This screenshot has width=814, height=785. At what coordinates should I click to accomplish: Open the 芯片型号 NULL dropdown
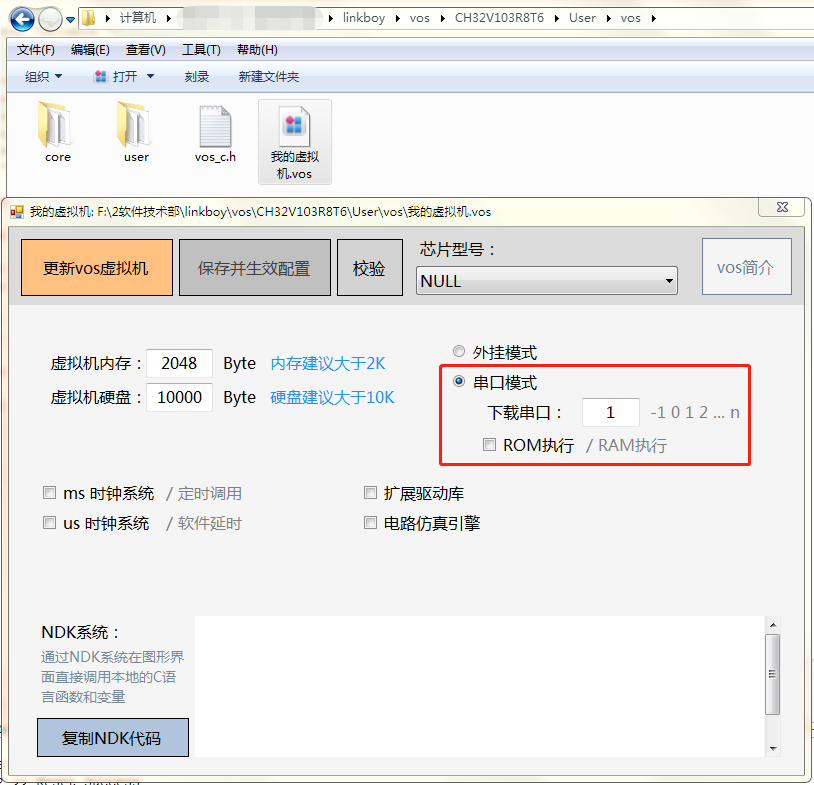(x=668, y=280)
